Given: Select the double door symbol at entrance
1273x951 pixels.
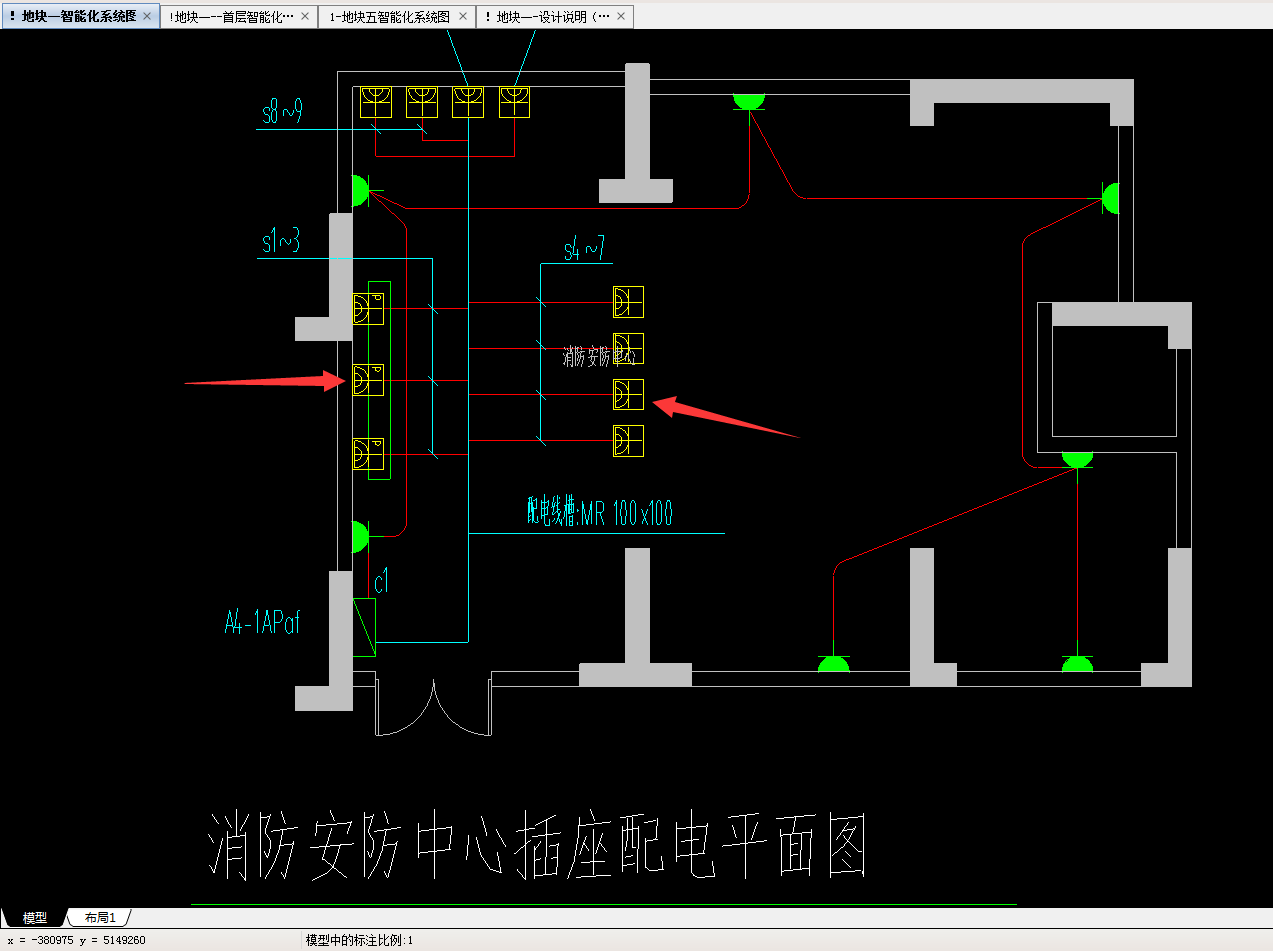Looking at the screenshot, I should [433, 706].
